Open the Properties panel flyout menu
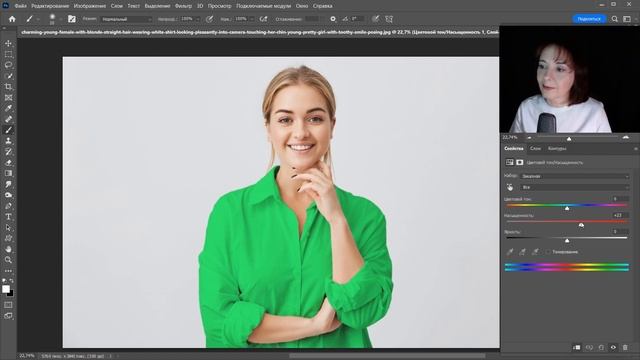Screen dimensions: 640x360 636,149
